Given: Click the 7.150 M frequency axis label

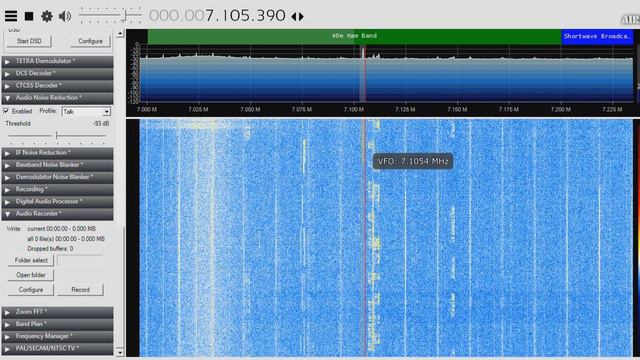Looking at the screenshot, I should pyautogui.click(x=457, y=109).
